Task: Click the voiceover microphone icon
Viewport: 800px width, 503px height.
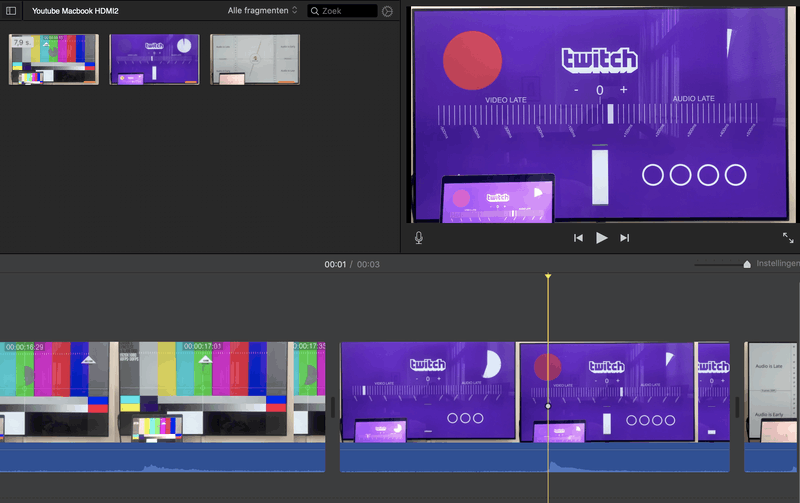Action: tap(418, 238)
